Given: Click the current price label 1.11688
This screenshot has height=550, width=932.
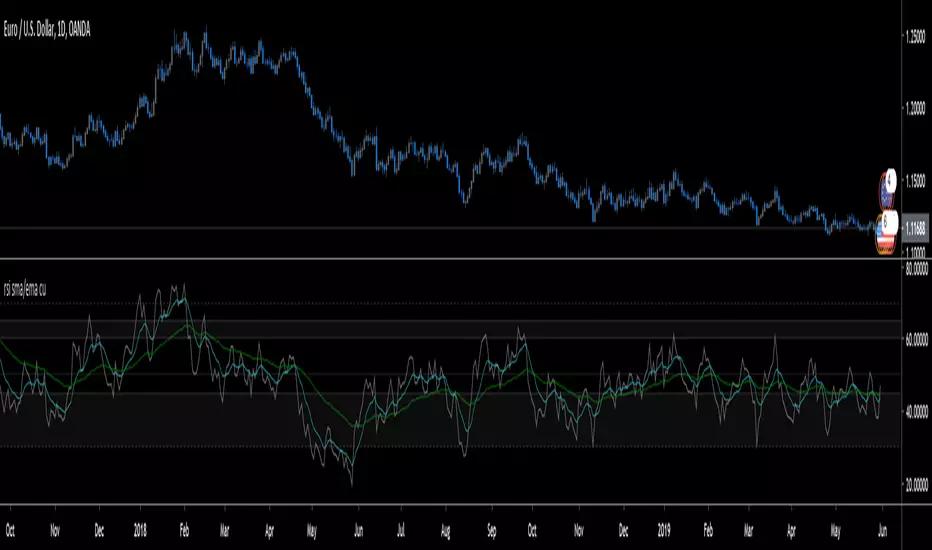Looking at the screenshot, I should click(915, 228).
